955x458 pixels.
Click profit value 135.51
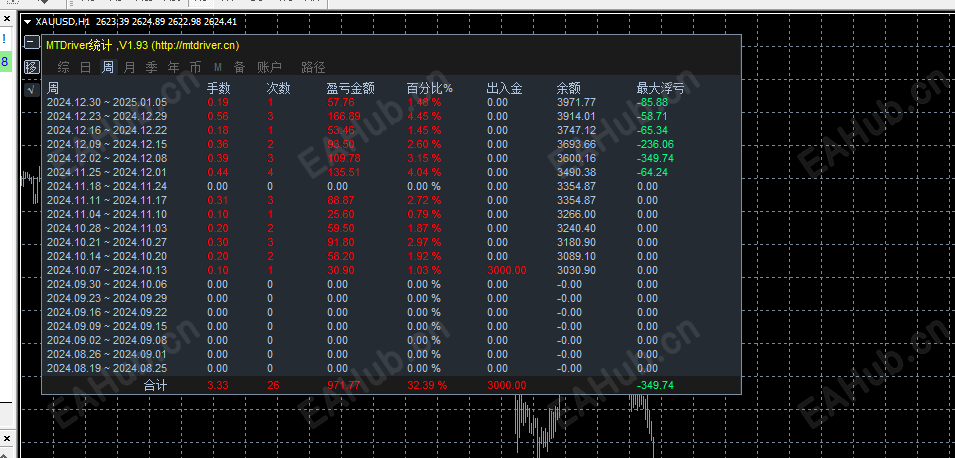coord(344,172)
